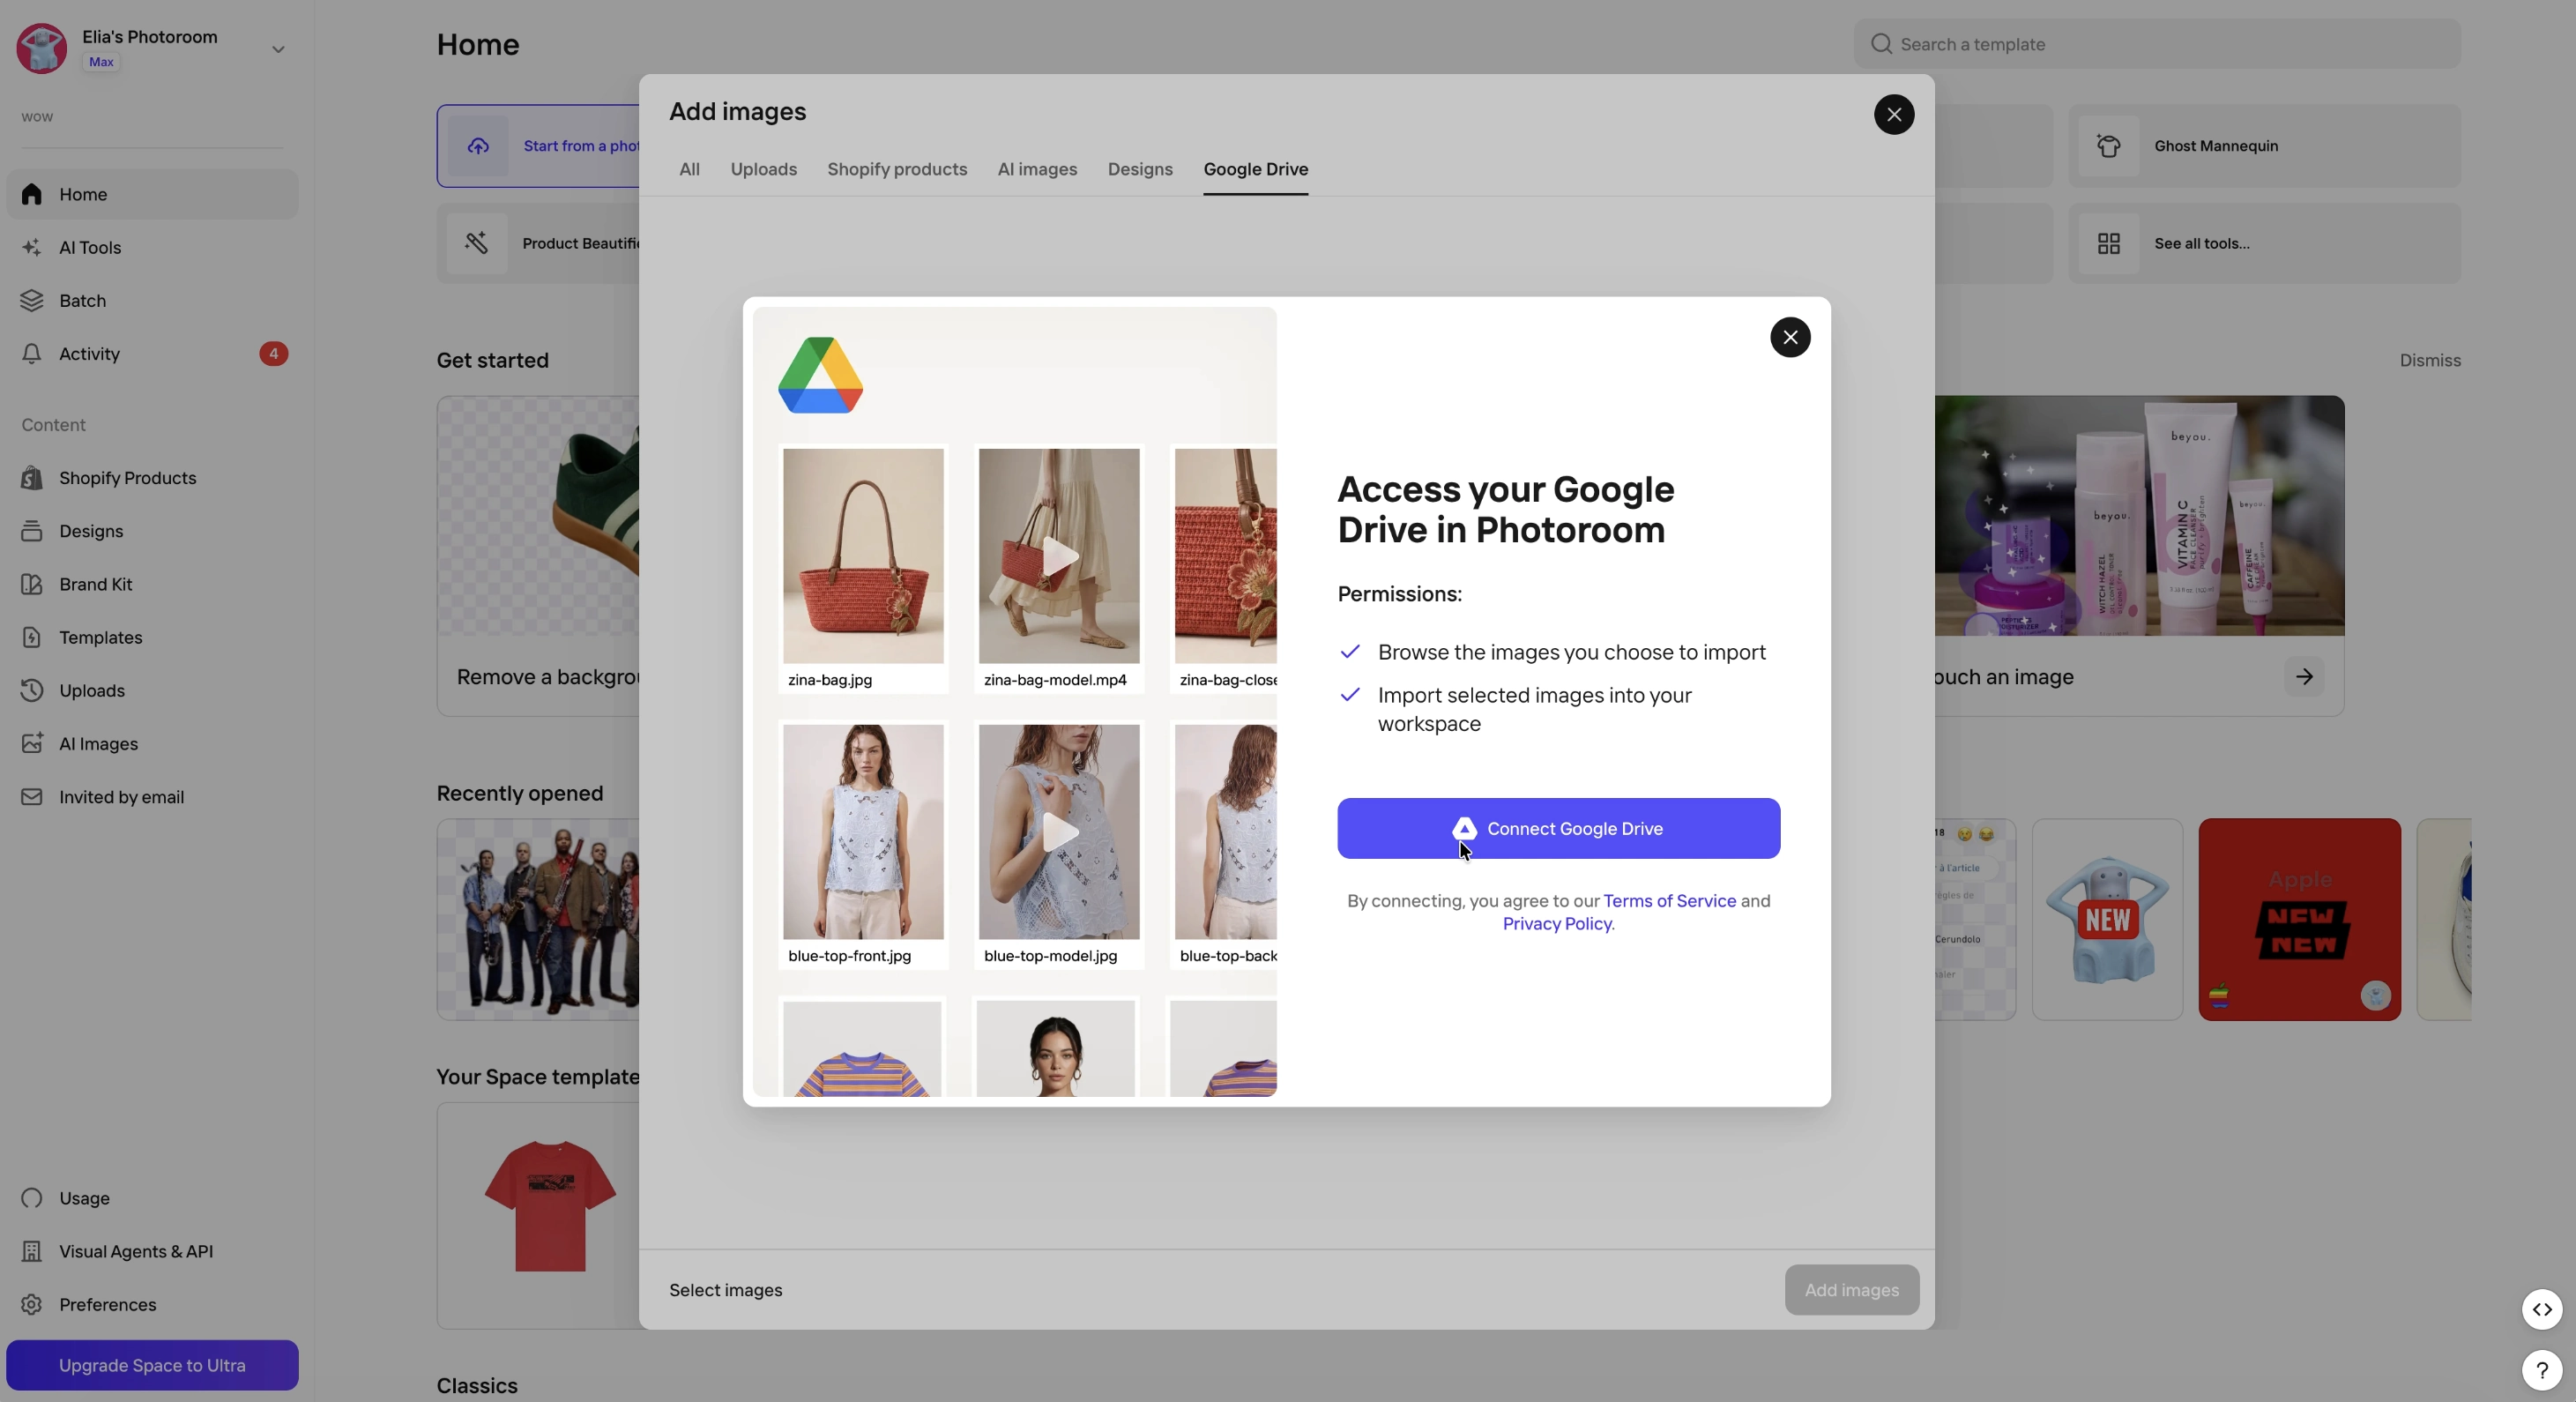The image size is (2576, 1402).
Task: Click Connect Google Drive button
Action: pos(1558,828)
